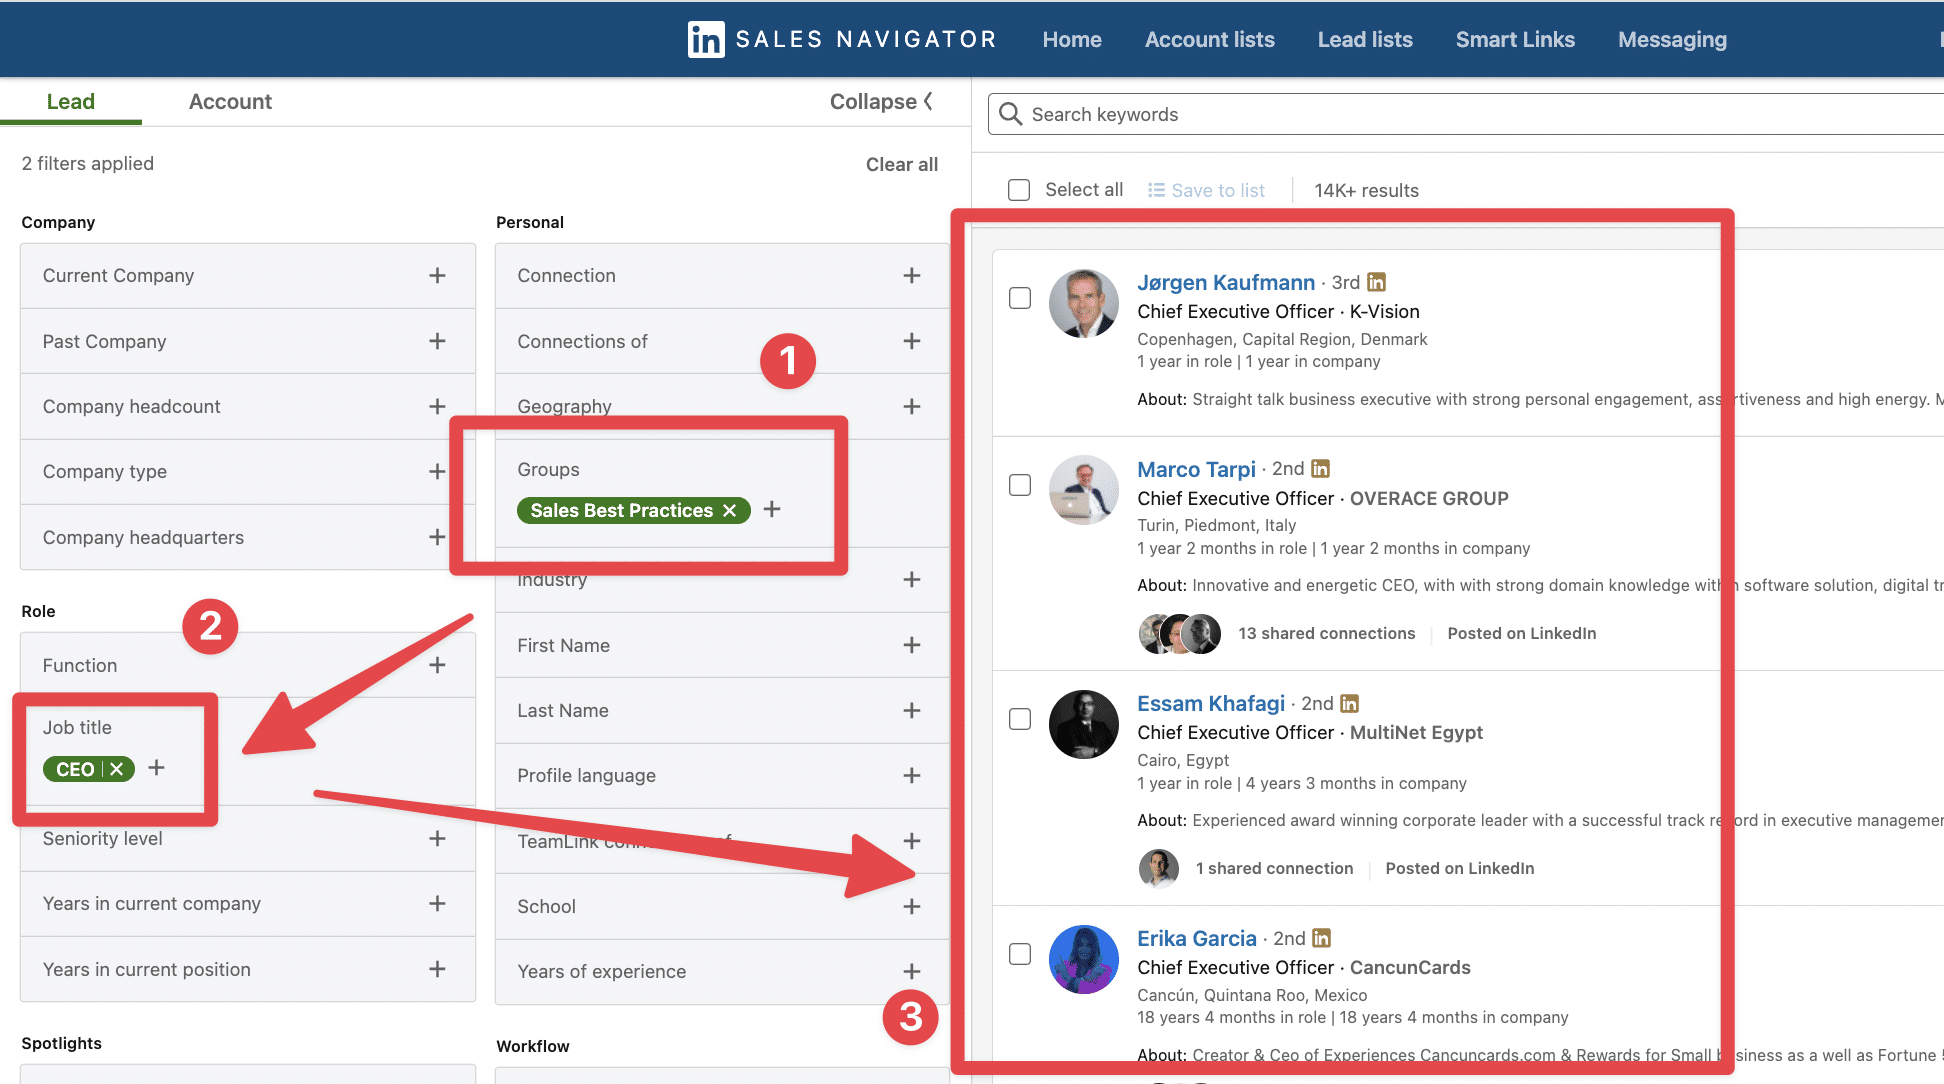1944x1084 pixels.
Task: View Marco Tarpi's shared connections avatars
Action: coord(1180,634)
